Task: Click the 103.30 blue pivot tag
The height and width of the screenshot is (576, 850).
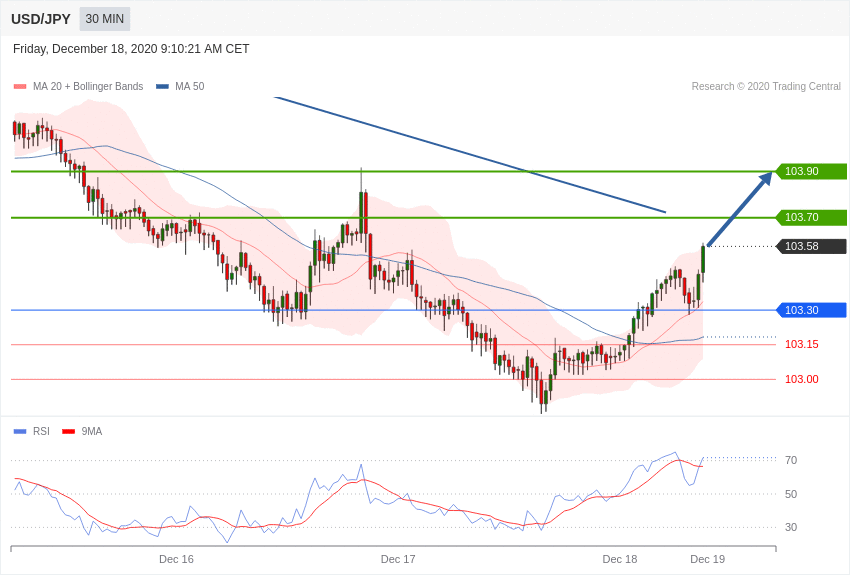Action: tap(812, 310)
